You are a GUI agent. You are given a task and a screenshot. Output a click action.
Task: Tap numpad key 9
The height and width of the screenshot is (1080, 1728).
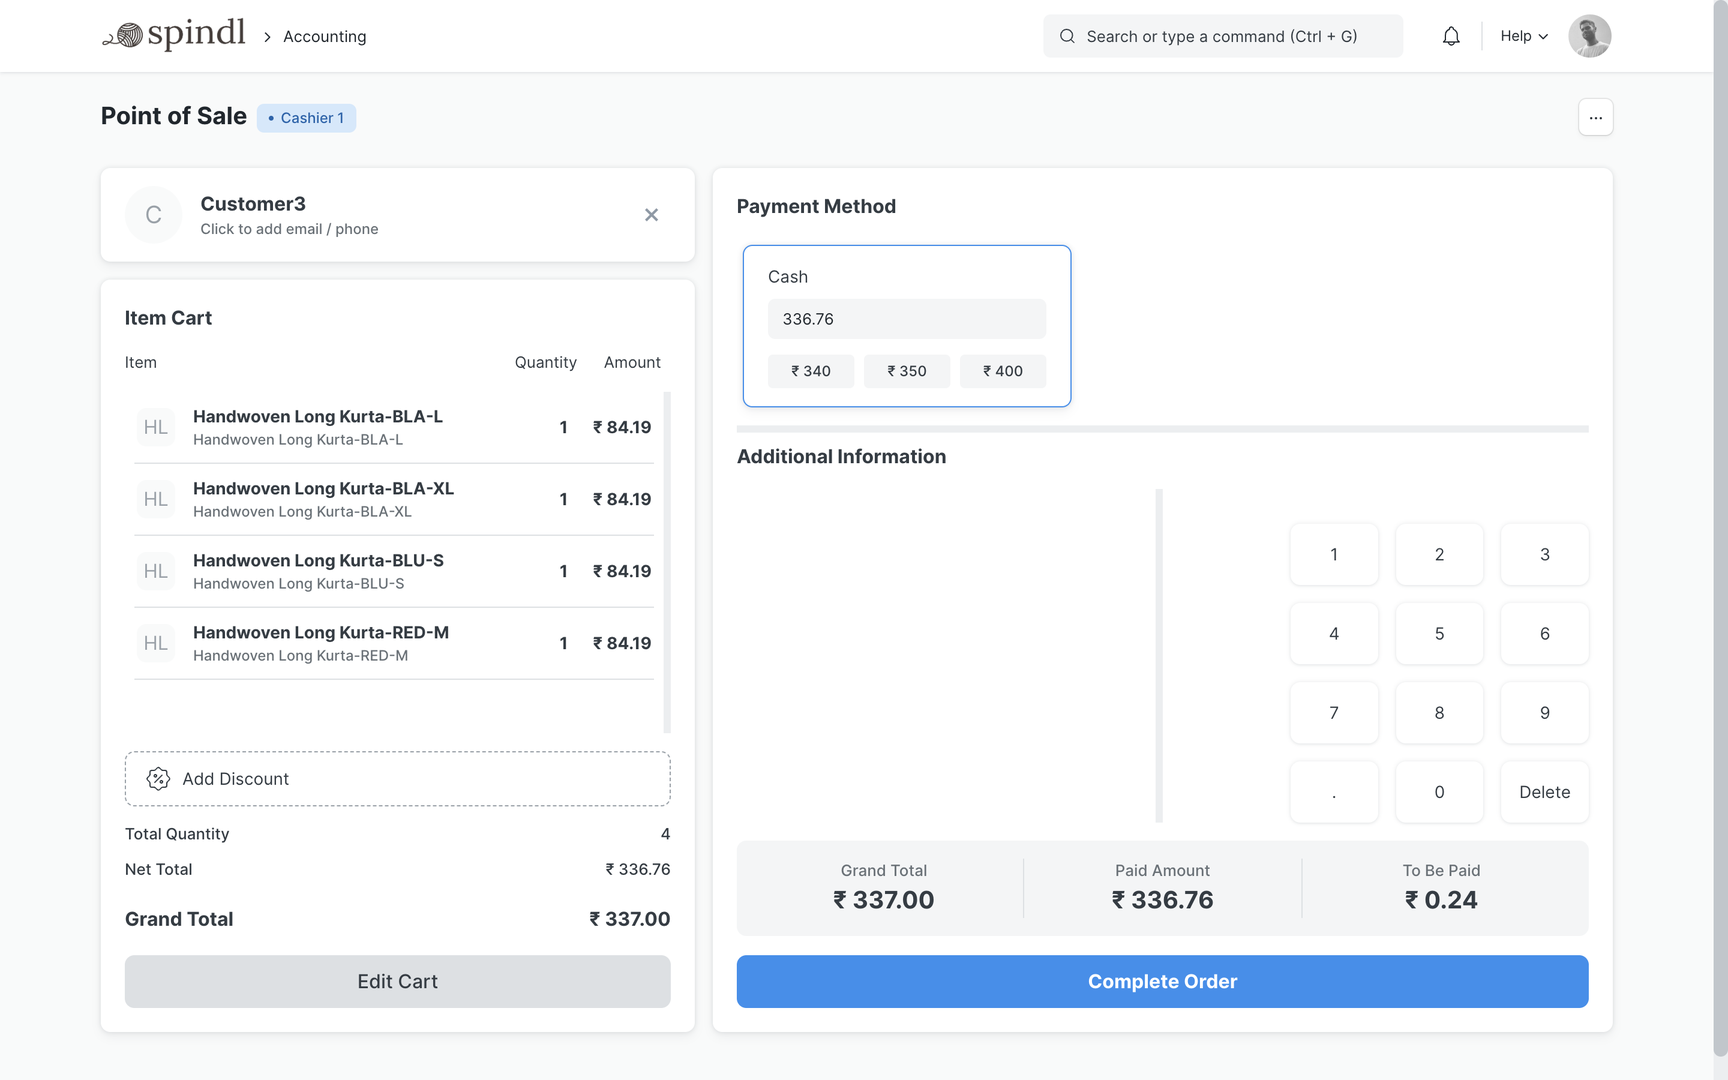[x=1544, y=712]
